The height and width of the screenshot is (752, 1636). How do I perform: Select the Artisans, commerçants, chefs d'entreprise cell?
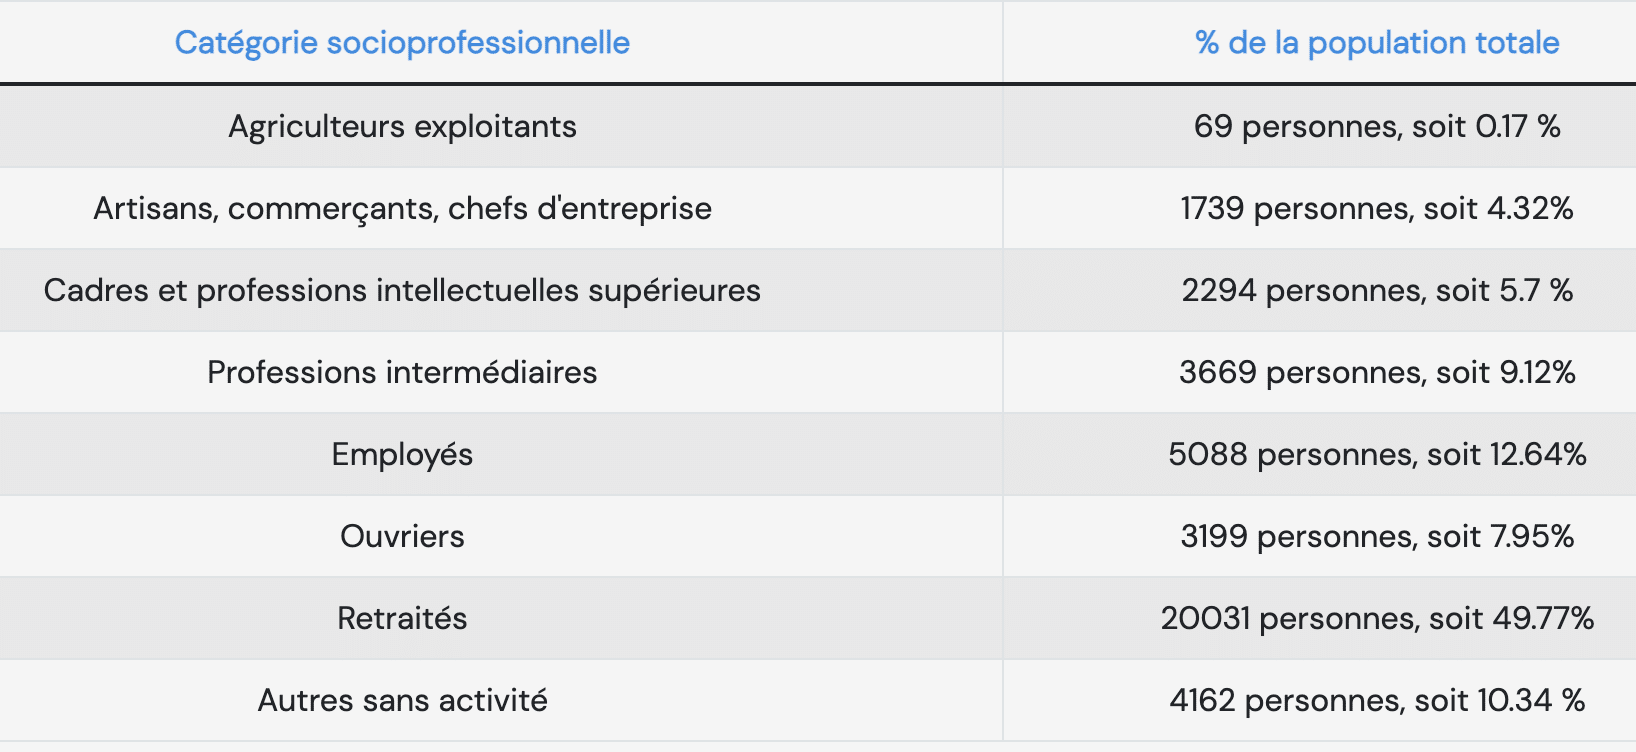(402, 208)
